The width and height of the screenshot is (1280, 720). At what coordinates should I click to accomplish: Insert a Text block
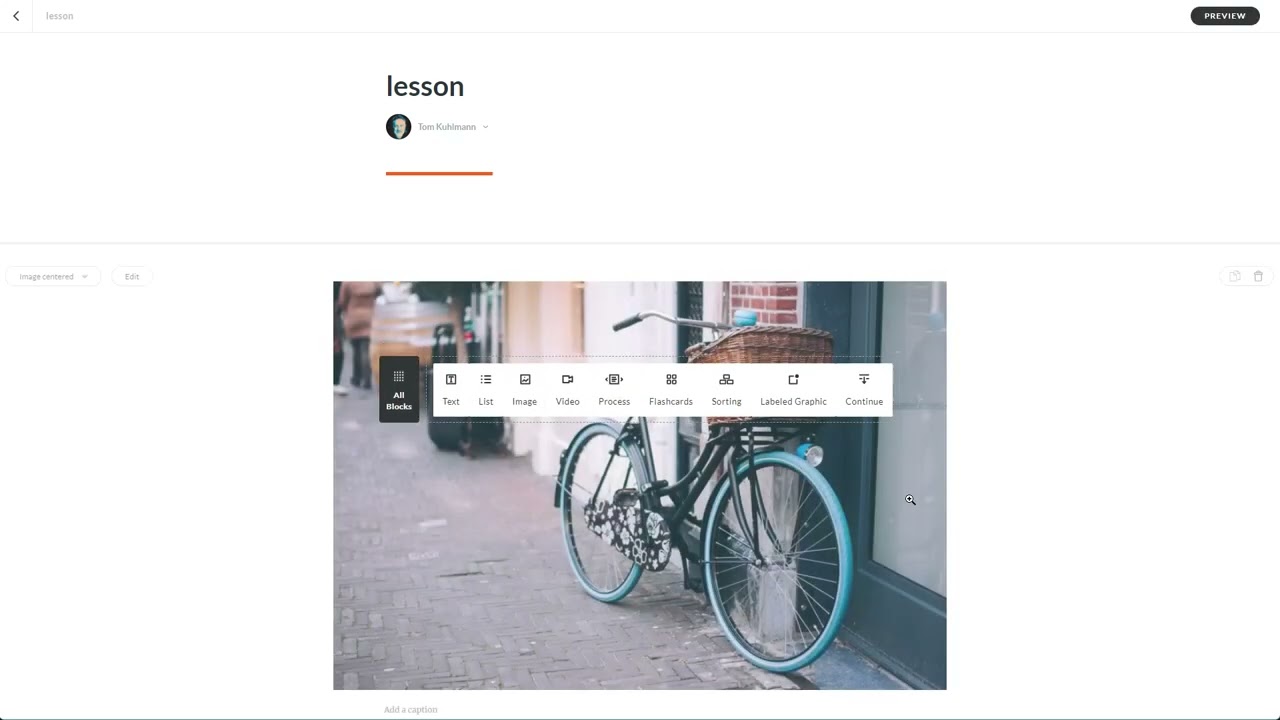(x=451, y=389)
